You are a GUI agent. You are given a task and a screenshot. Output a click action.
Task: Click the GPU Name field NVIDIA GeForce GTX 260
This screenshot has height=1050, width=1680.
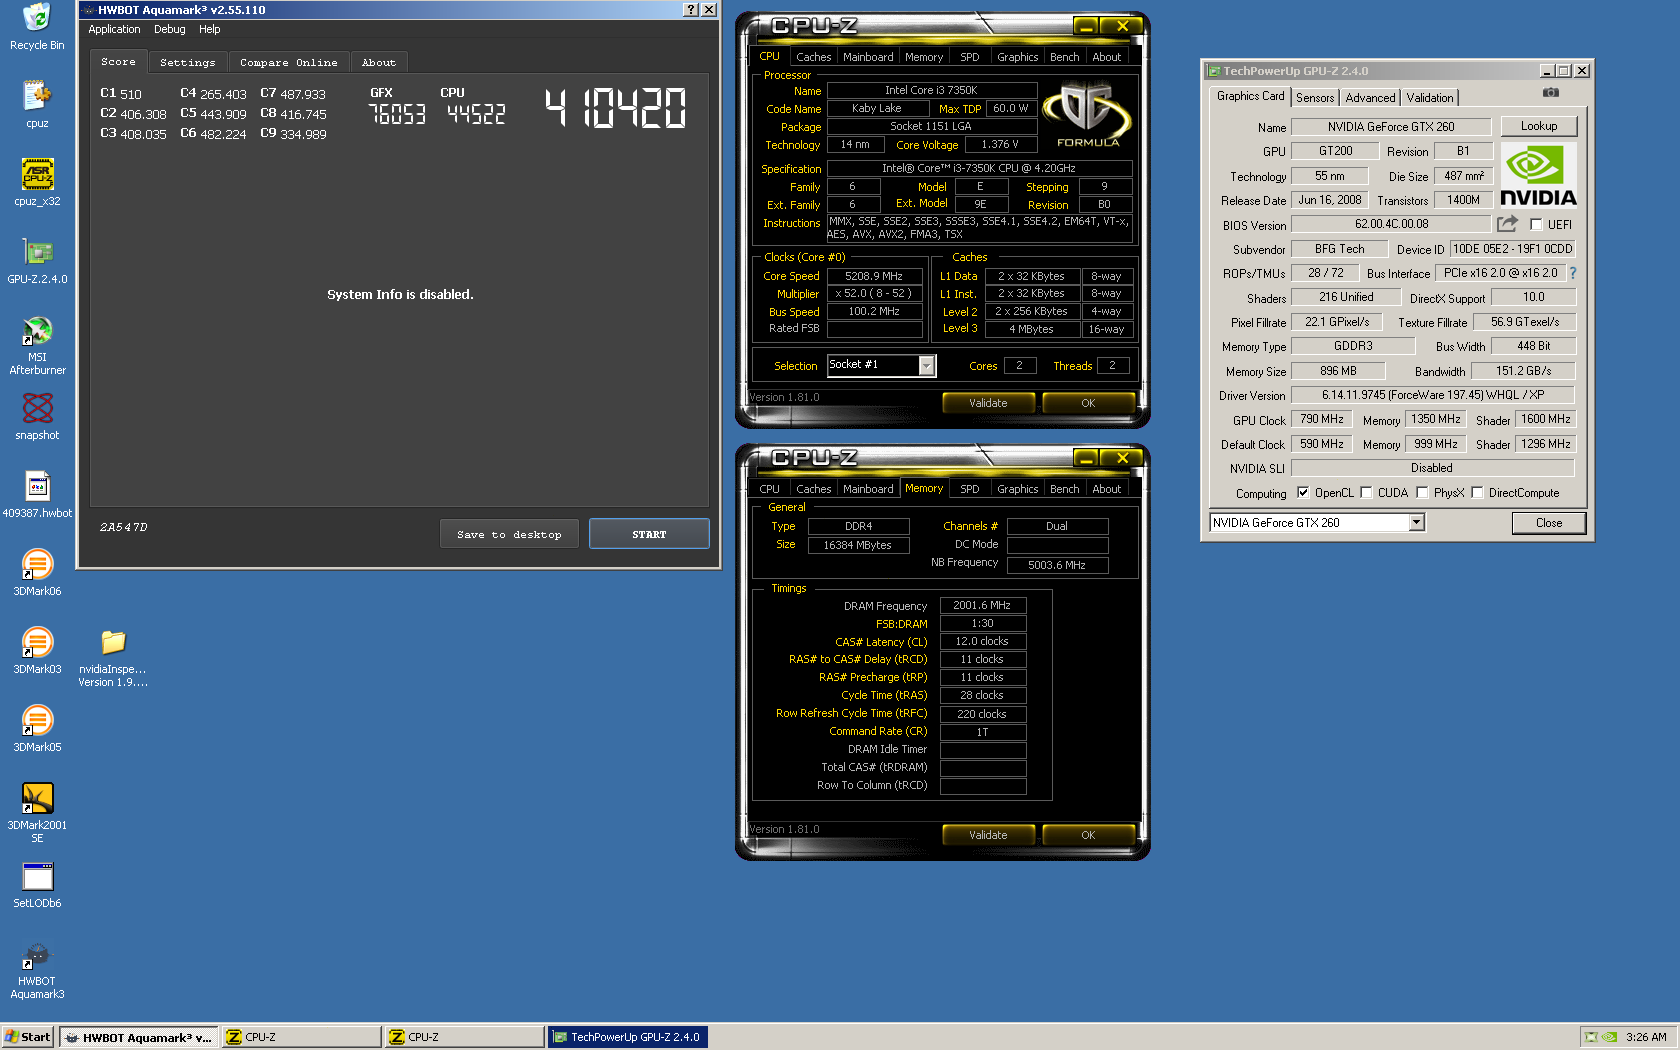click(1391, 127)
